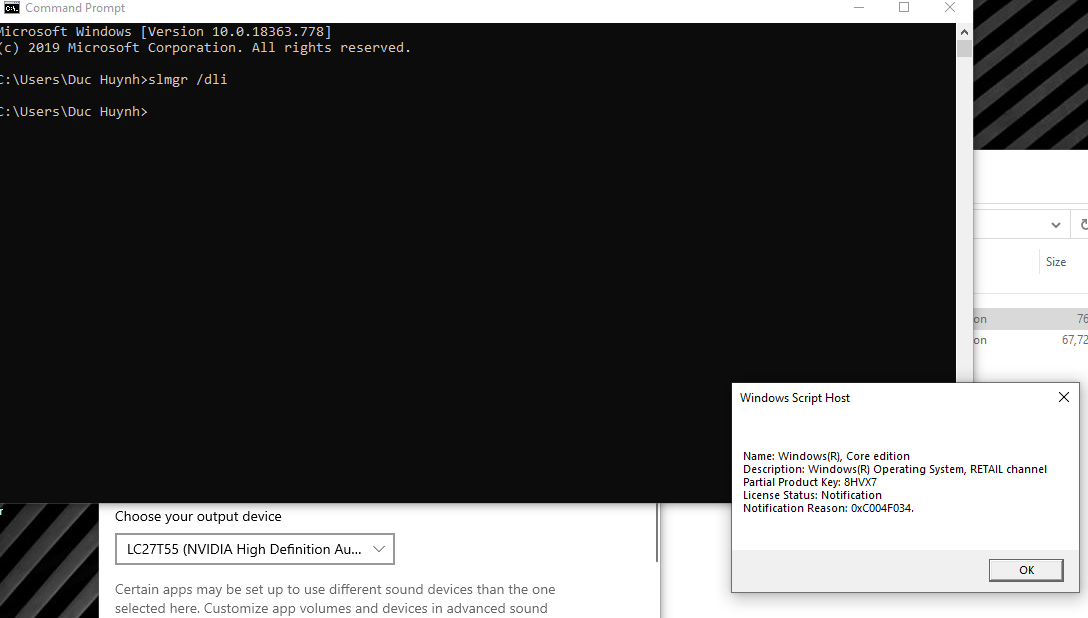This screenshot has width=1088, height=618.
Task: Close the Windows Script Host dialog
Action: click(x=1063, y=397)
